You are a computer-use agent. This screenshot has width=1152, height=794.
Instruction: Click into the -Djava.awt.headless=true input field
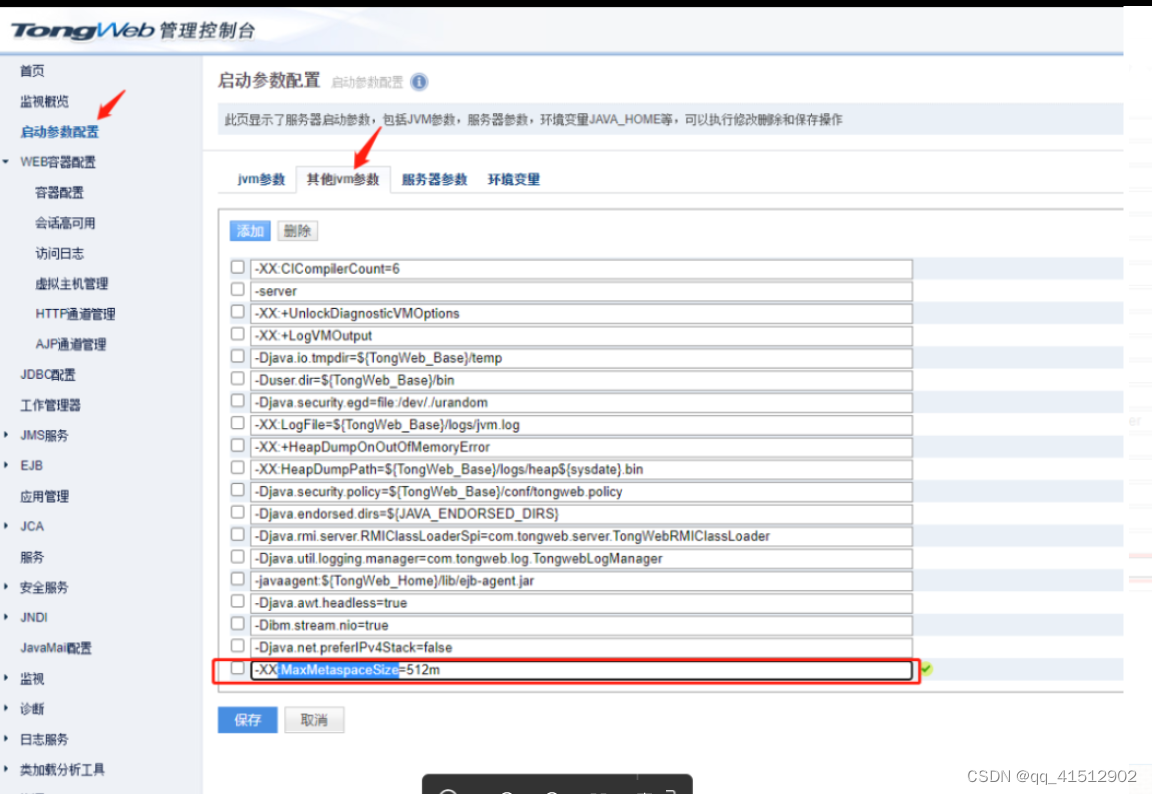581,603
